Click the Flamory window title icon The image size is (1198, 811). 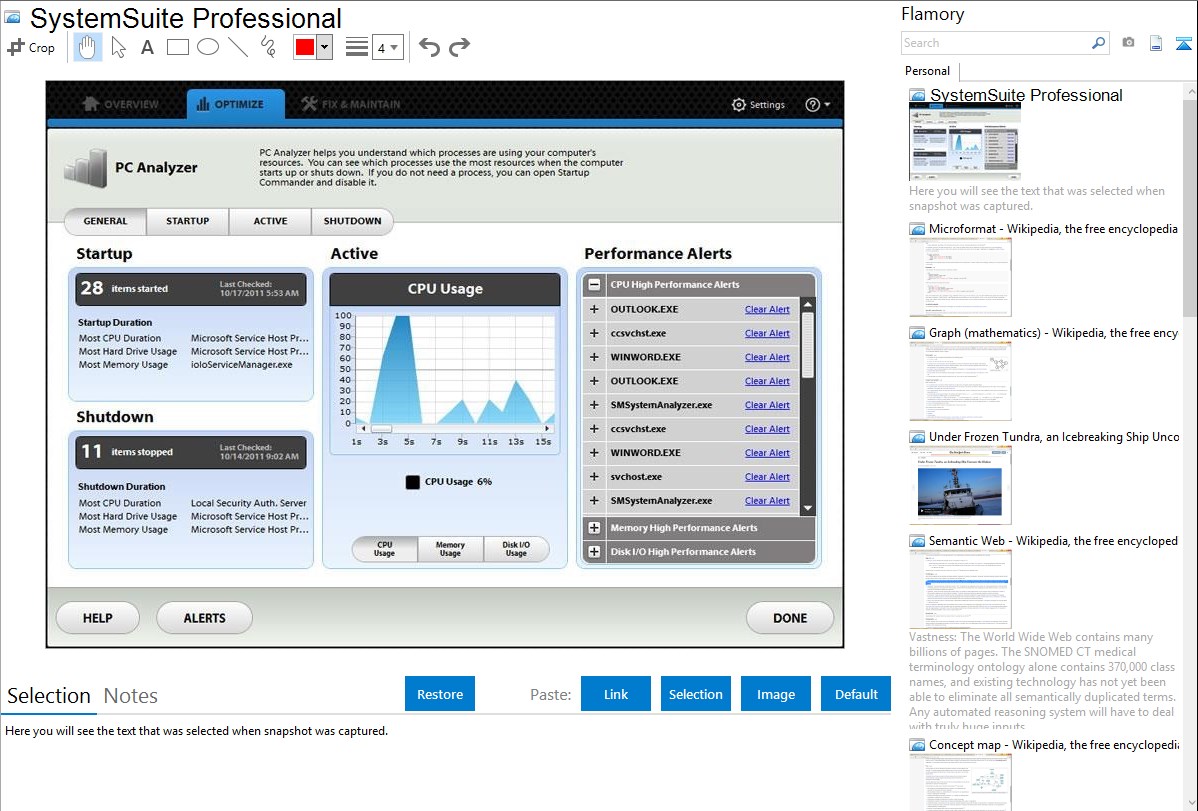[x=12, y=17]
